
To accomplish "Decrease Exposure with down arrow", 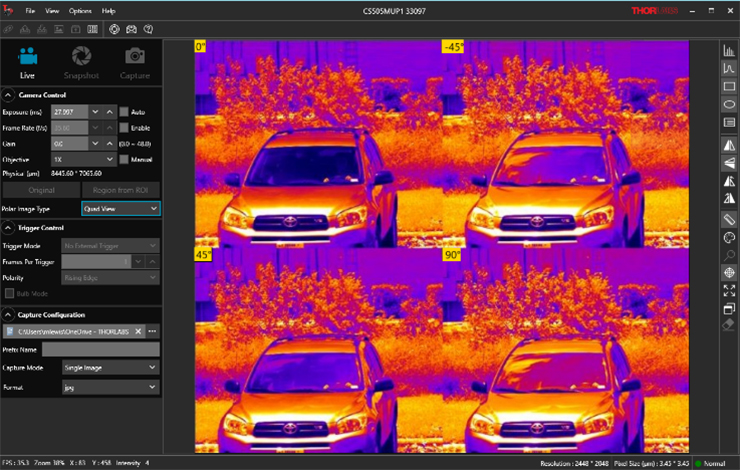I will tap(95, 112).
